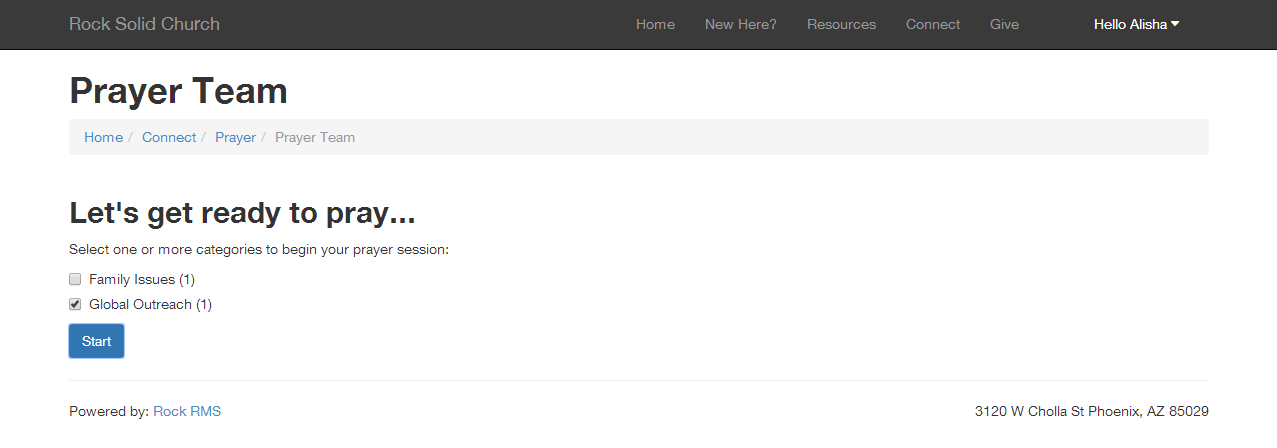Click the 3120 W Cholla St address text
The height and width of the screenshot is (448, 1277).
(x=1092, y=411)
